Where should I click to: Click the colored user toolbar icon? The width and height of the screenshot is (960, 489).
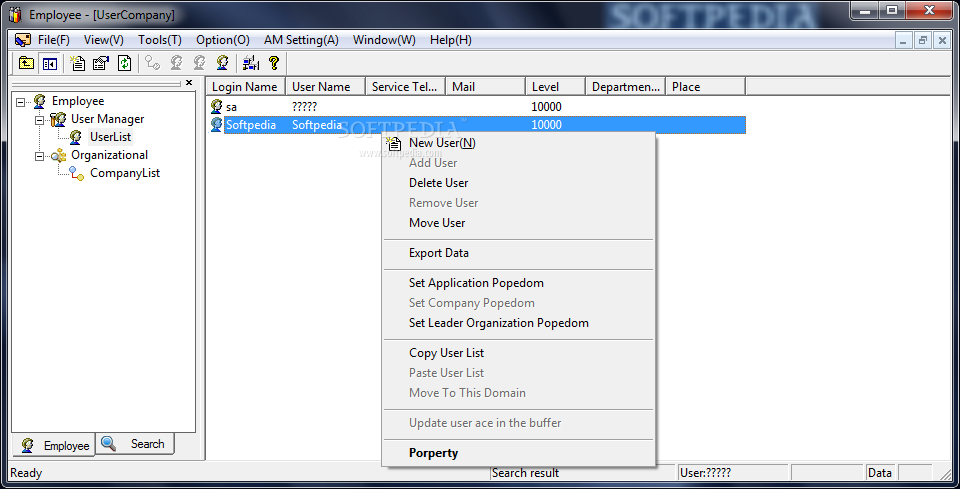pos(222,62)
